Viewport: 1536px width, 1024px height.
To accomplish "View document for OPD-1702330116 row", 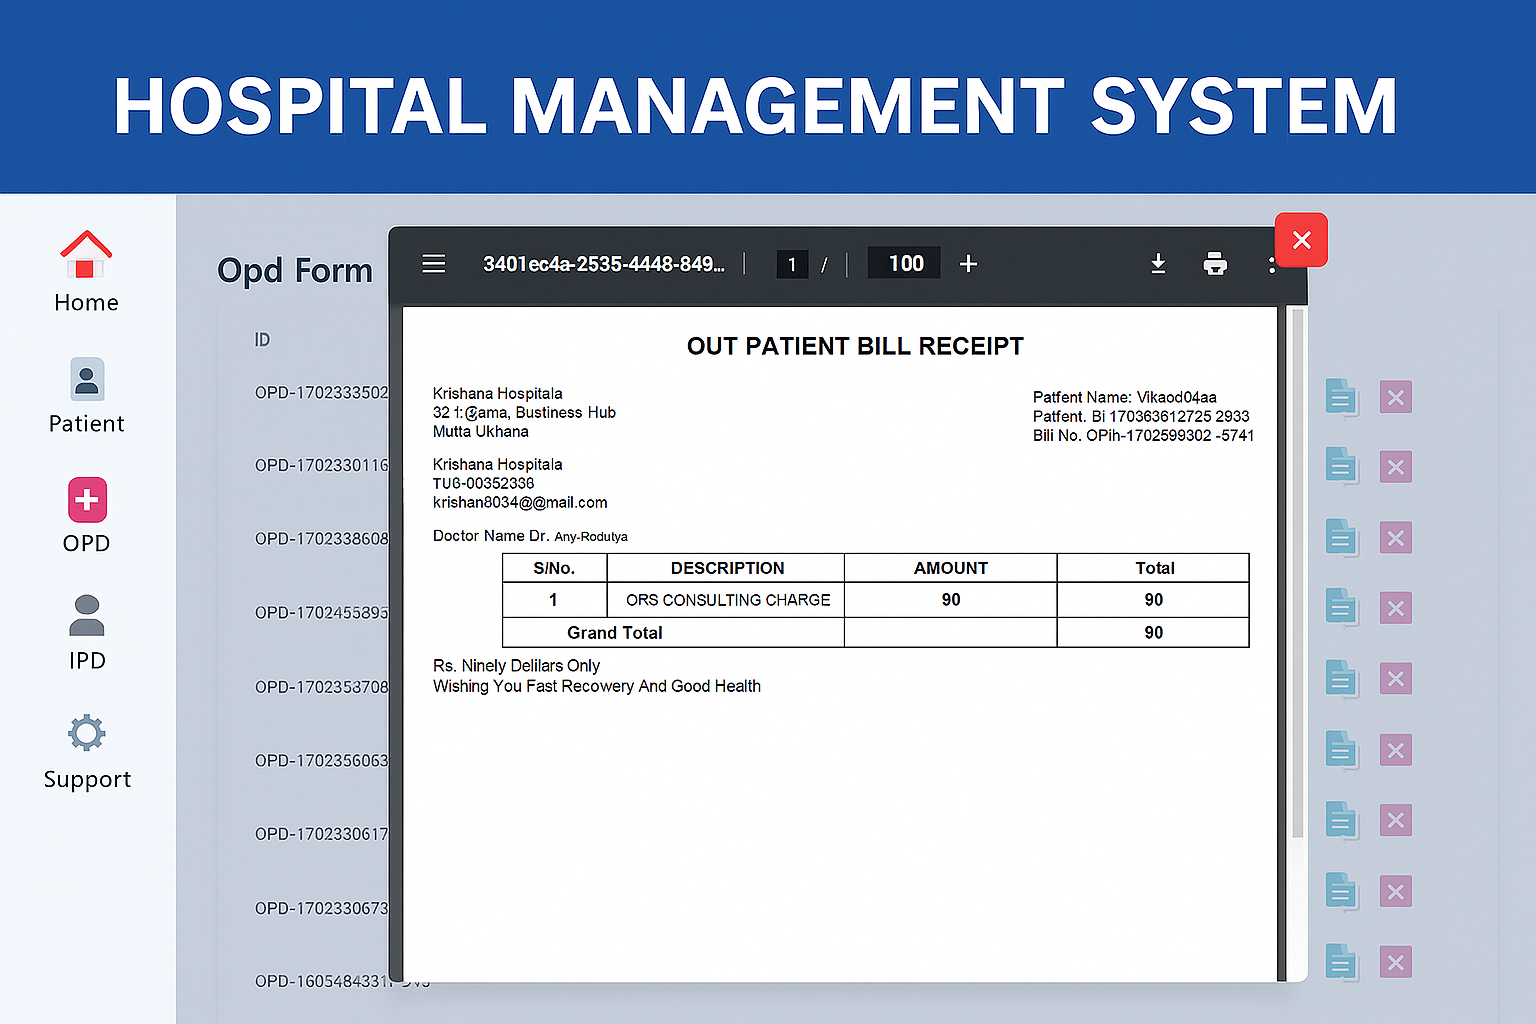I will click(1341, 467).
